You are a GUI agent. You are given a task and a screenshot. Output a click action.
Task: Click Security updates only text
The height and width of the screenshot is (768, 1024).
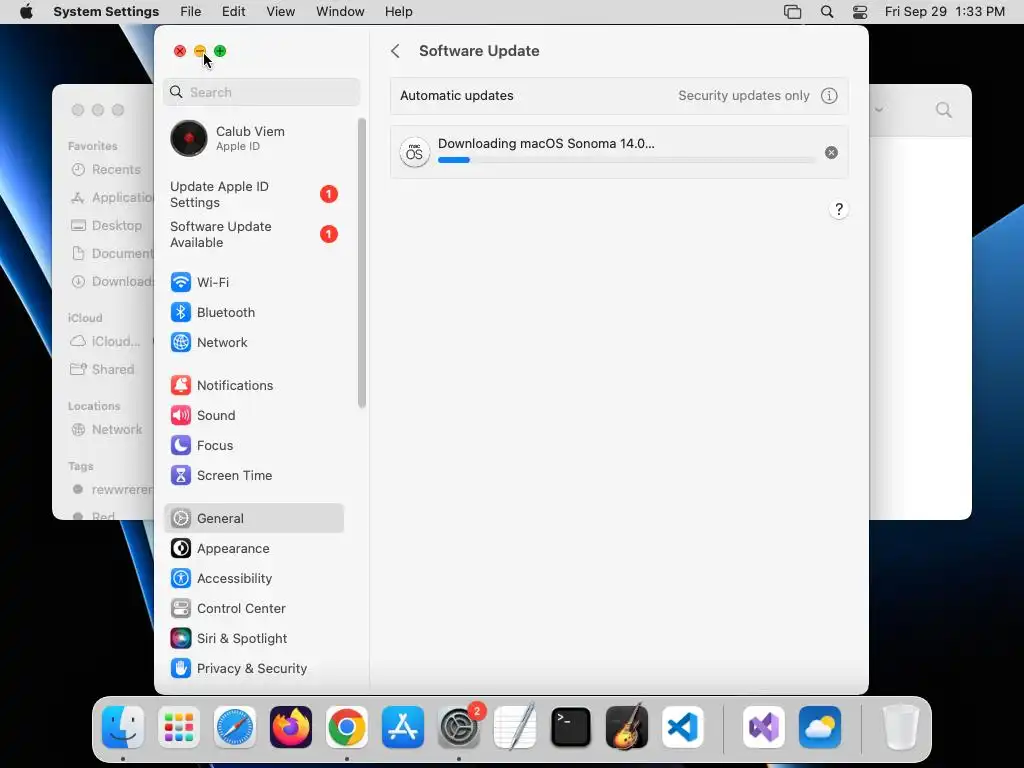tap(744, 95)
